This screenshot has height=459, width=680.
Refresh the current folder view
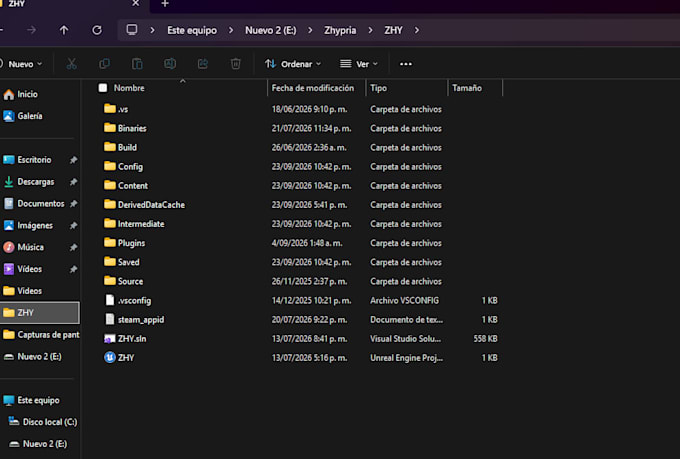tap(97, 30)
